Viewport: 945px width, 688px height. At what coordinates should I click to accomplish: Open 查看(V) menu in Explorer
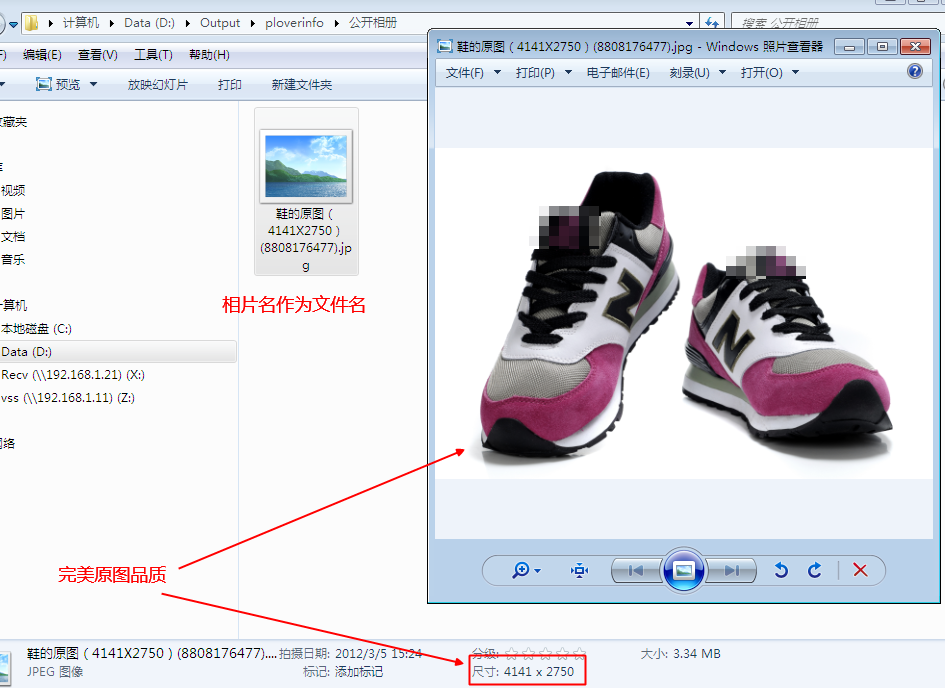98,55
